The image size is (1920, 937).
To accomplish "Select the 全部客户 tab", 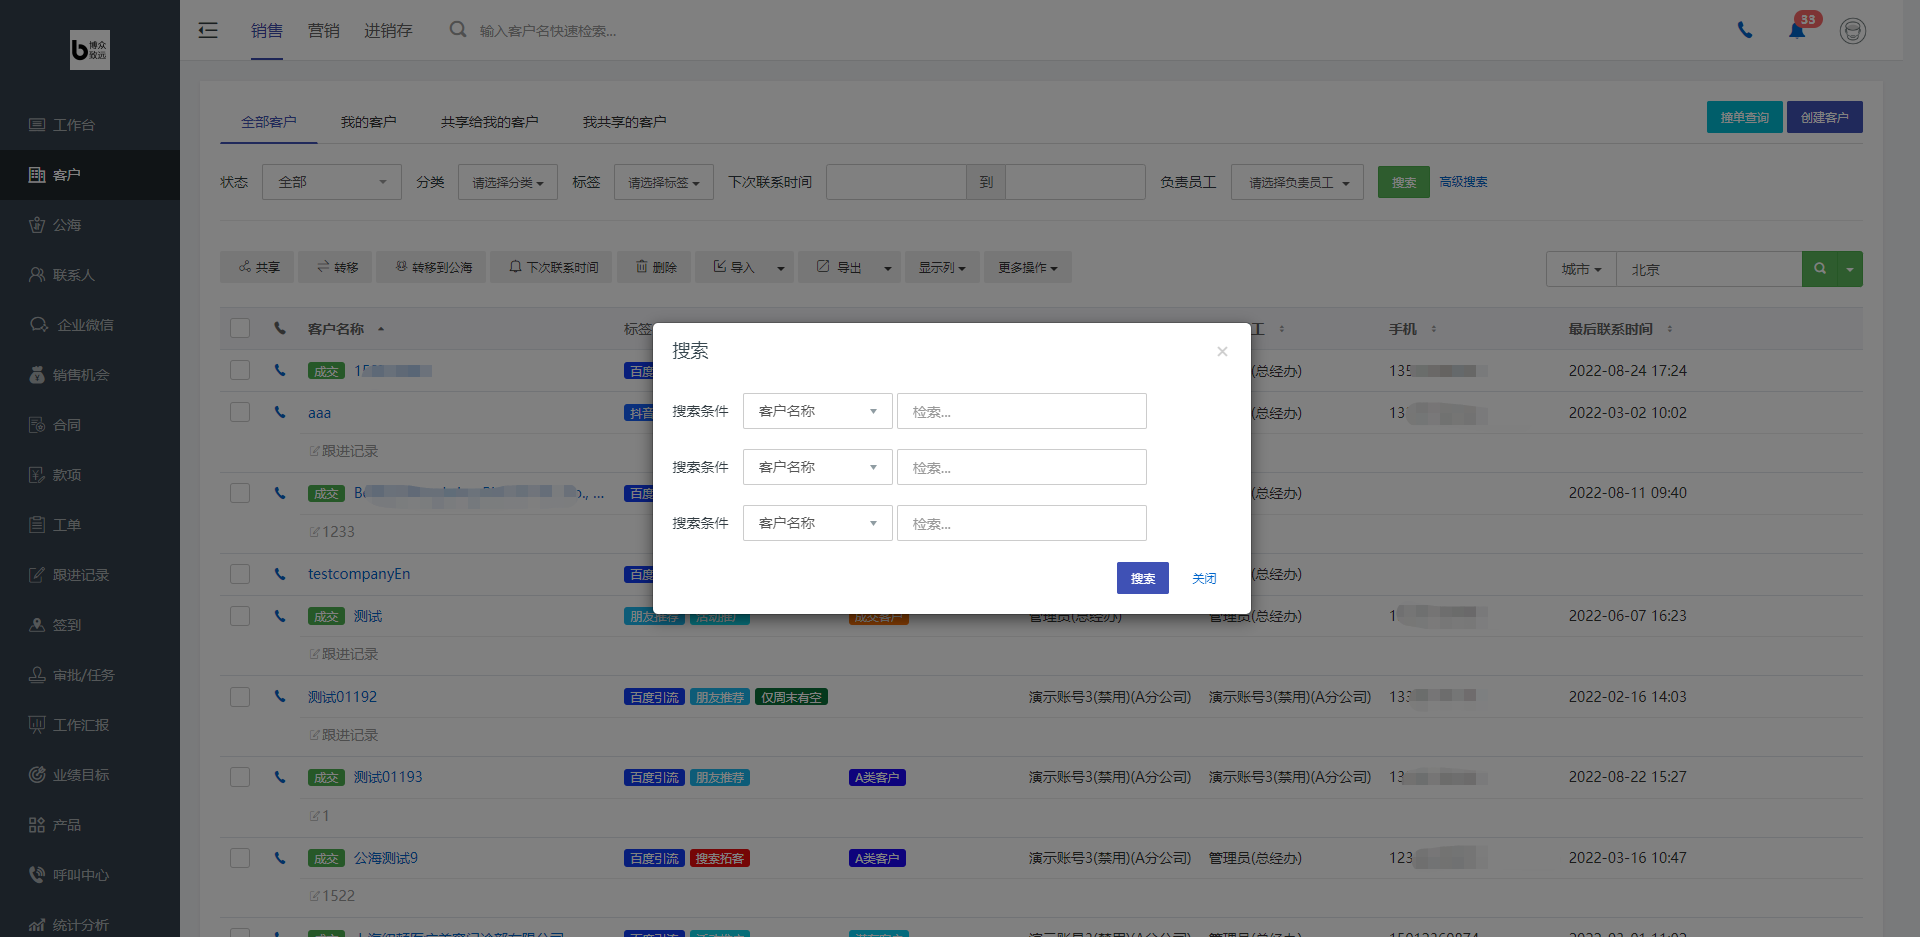I will [x=268, y=122].
